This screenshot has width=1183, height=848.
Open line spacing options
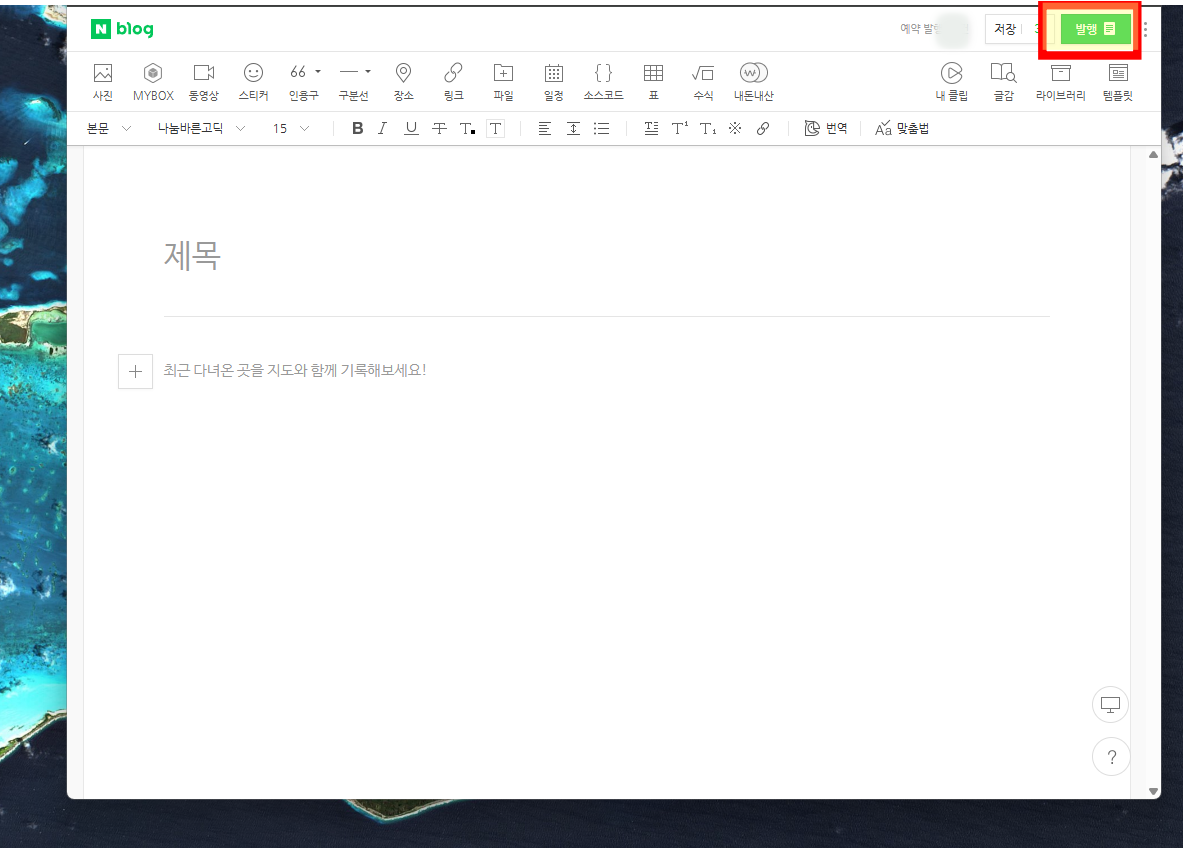click(x=573, y=128)
